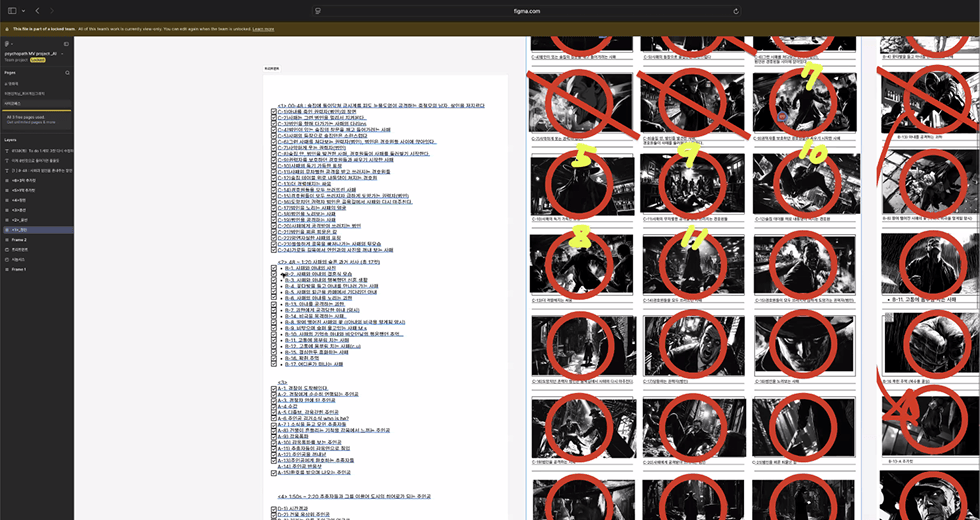Select the storyboard thumbnail captioned C-21)
This screenshot has width=980, height=520.
coord(804,427)
